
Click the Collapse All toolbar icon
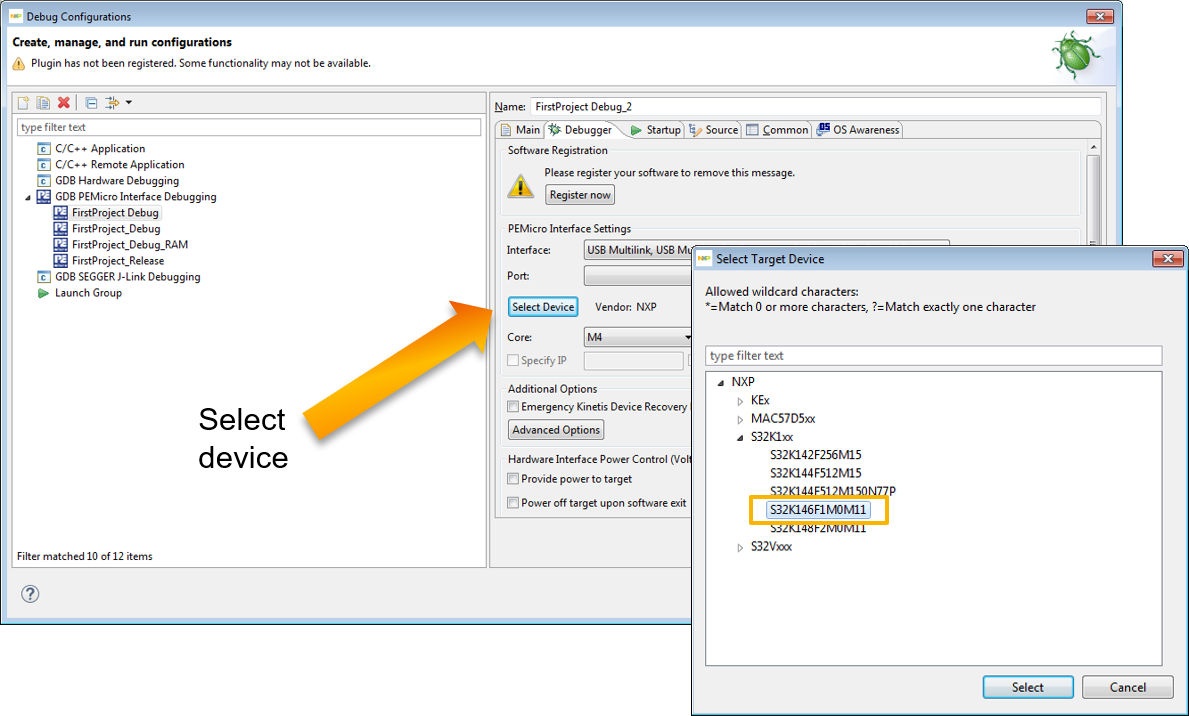click(x=91, y=103)
